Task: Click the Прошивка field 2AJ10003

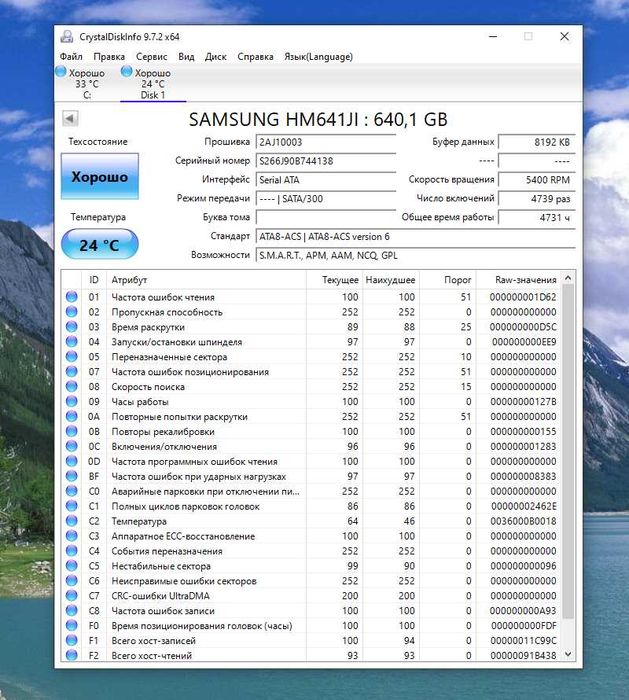Action: pyautogui.click(x=326, y=142)
